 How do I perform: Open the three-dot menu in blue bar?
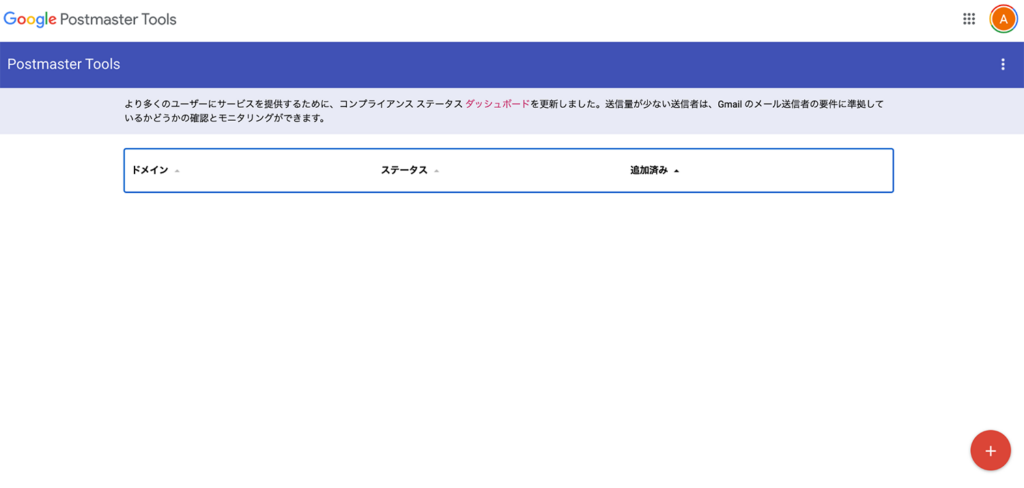[1003, 64]
